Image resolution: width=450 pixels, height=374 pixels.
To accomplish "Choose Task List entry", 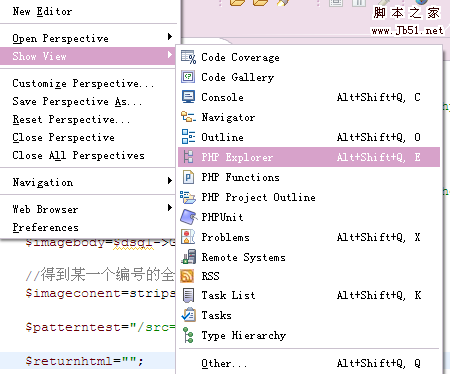I will [309, 295].
